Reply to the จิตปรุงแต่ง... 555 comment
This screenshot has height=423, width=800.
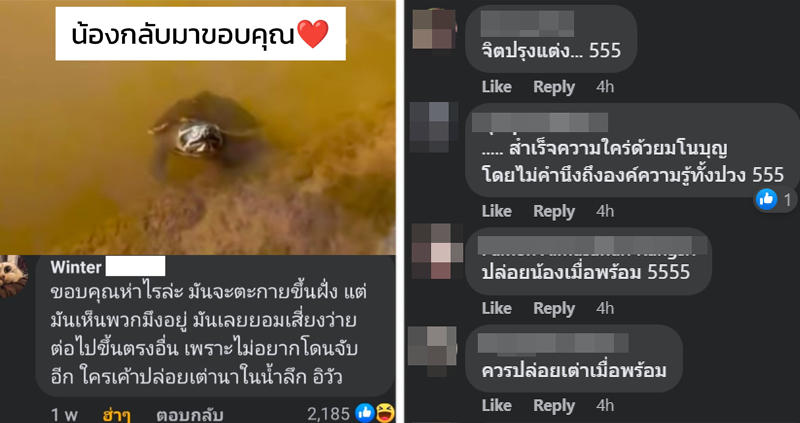click(554, 87)
